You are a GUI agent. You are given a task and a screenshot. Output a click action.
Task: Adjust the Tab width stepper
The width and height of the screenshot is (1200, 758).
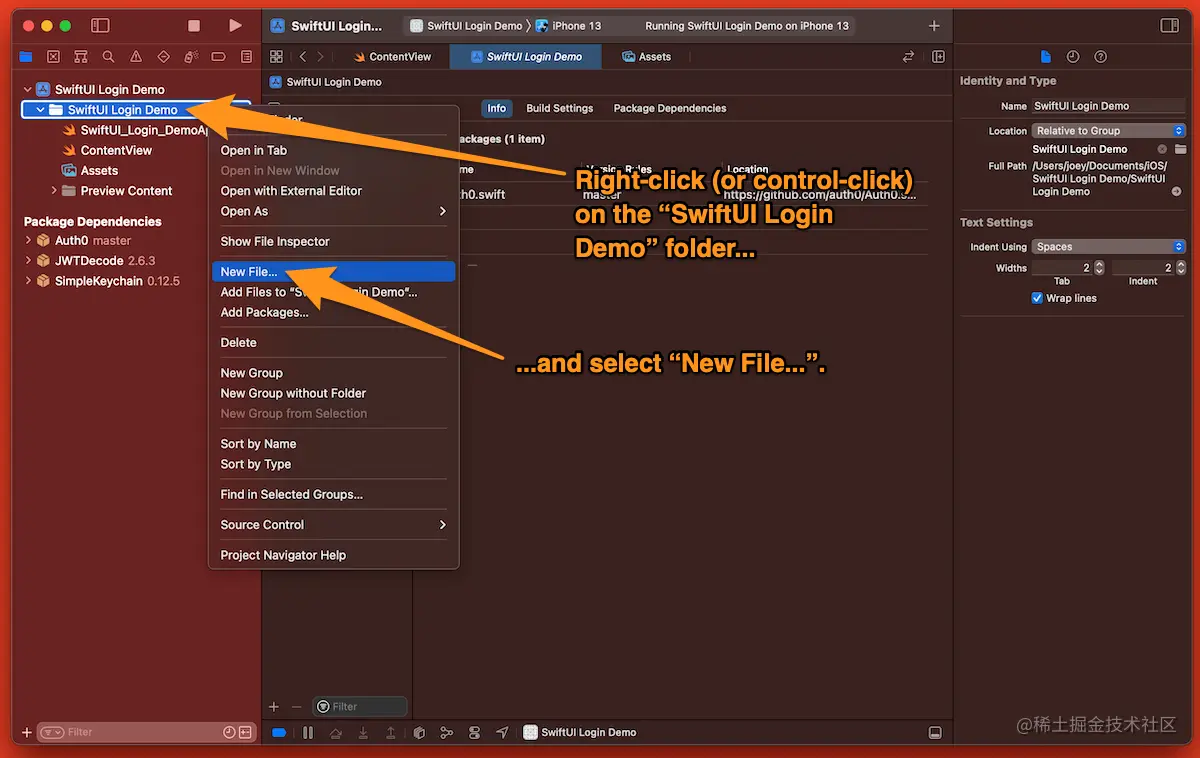pyautogui.click(x=1099, y=267)
